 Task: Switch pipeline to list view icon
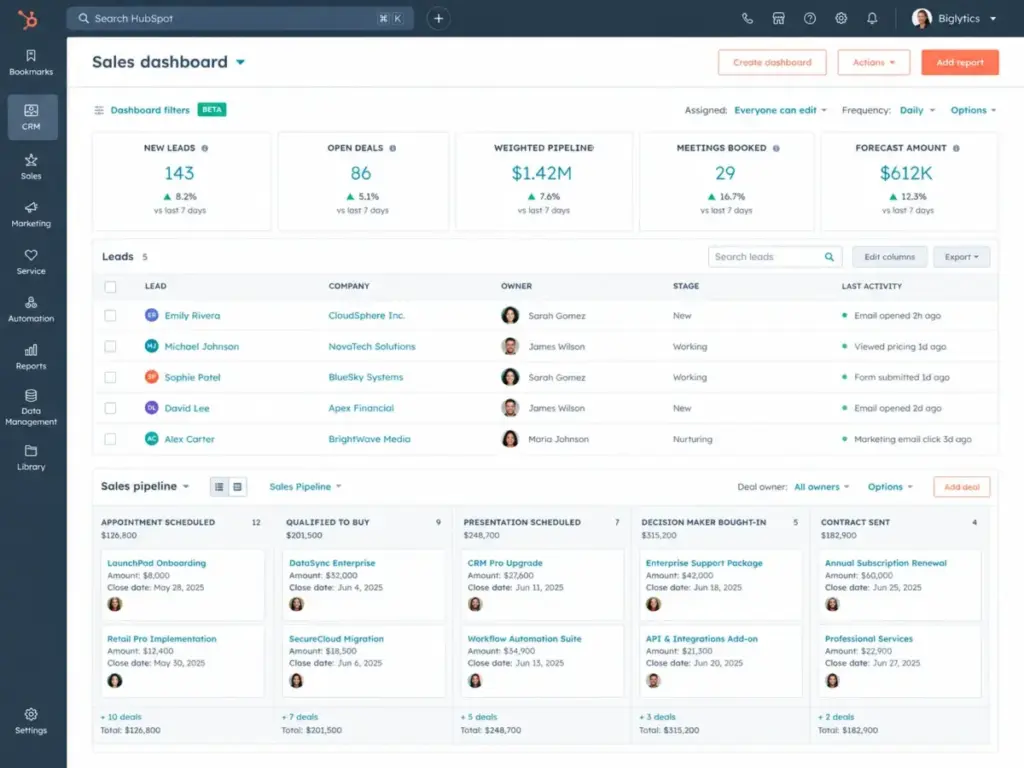(219, 487)
